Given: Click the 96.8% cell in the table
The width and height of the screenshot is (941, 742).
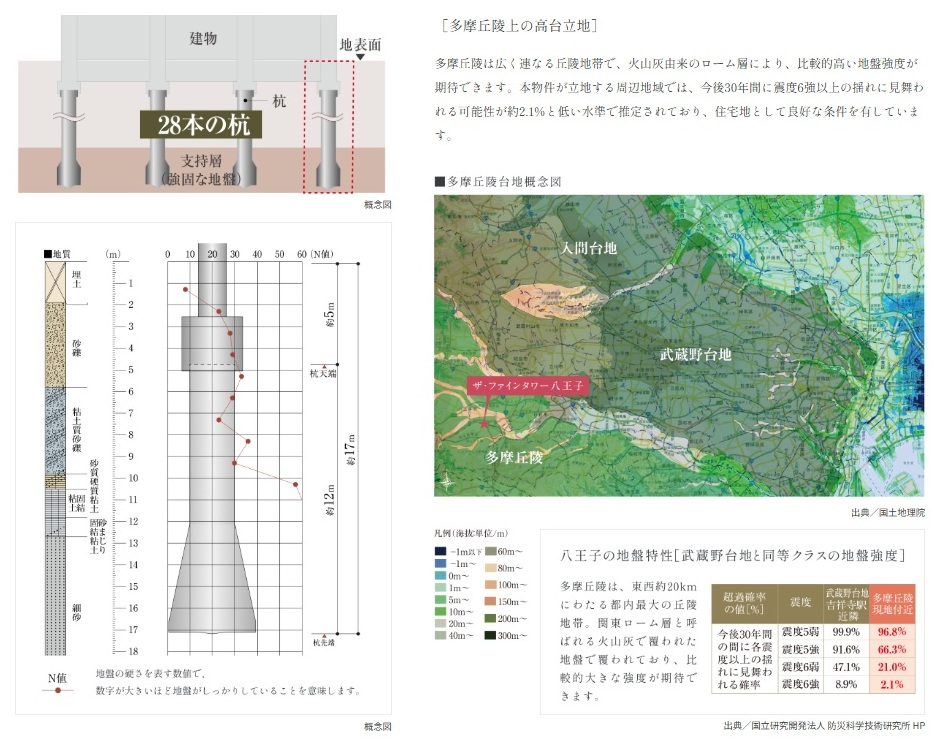Looking at the screenshot, I should click(891, 631).
